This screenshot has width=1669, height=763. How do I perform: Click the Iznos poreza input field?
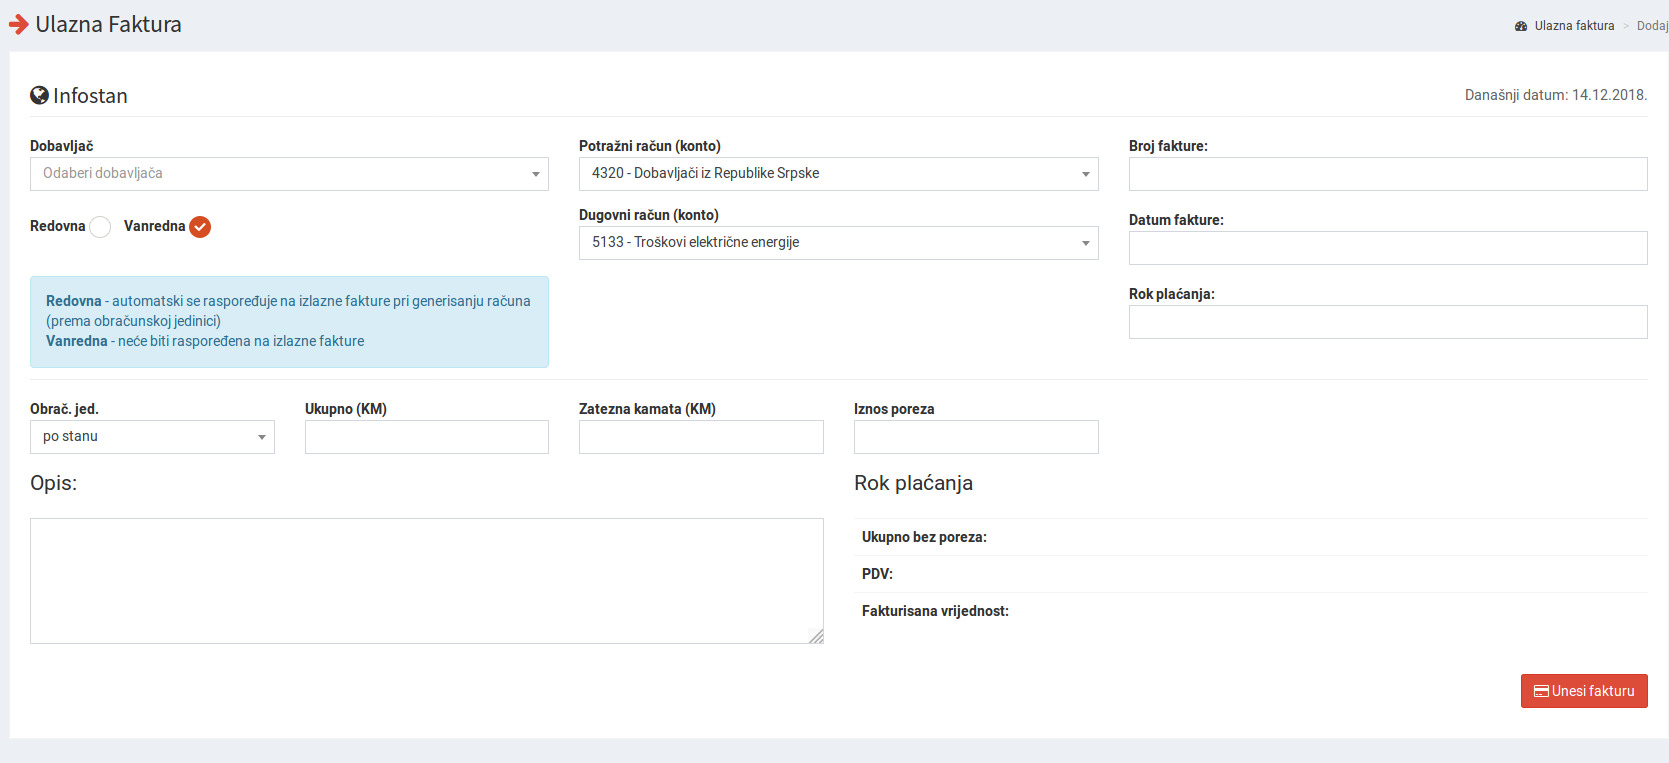[975, 437]
